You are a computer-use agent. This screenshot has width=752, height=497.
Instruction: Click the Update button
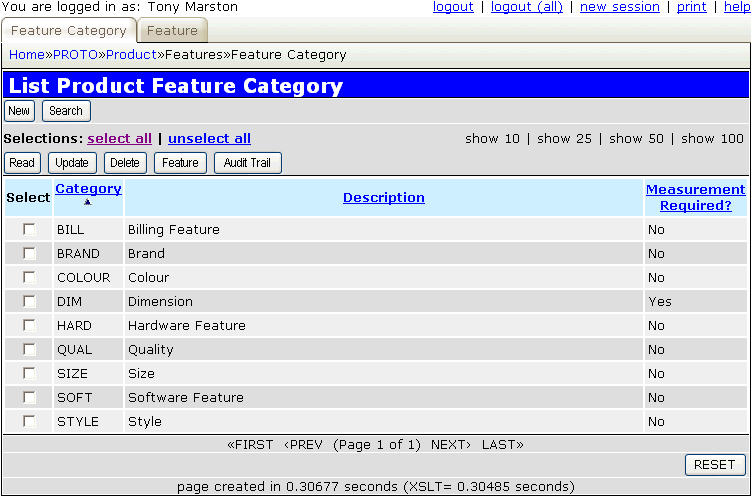72,163
